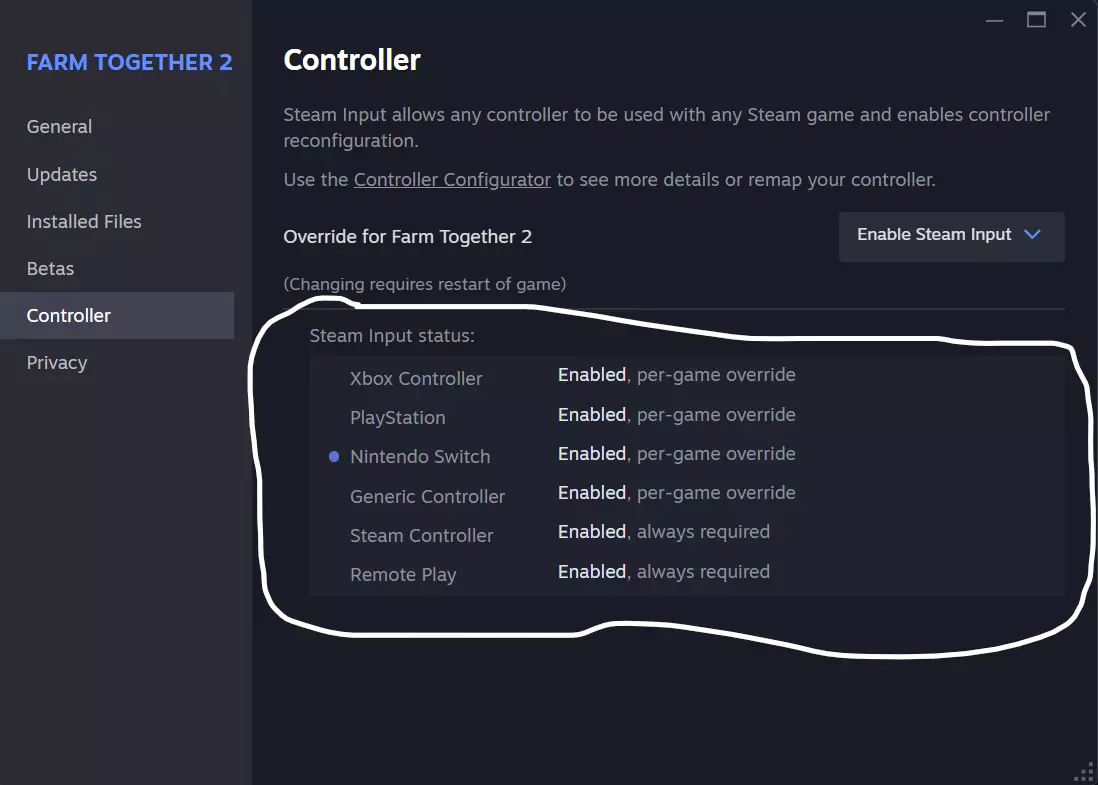Click the Controller Configurator link
This screenshot has height=785, width=1098.
click(452, 180)
